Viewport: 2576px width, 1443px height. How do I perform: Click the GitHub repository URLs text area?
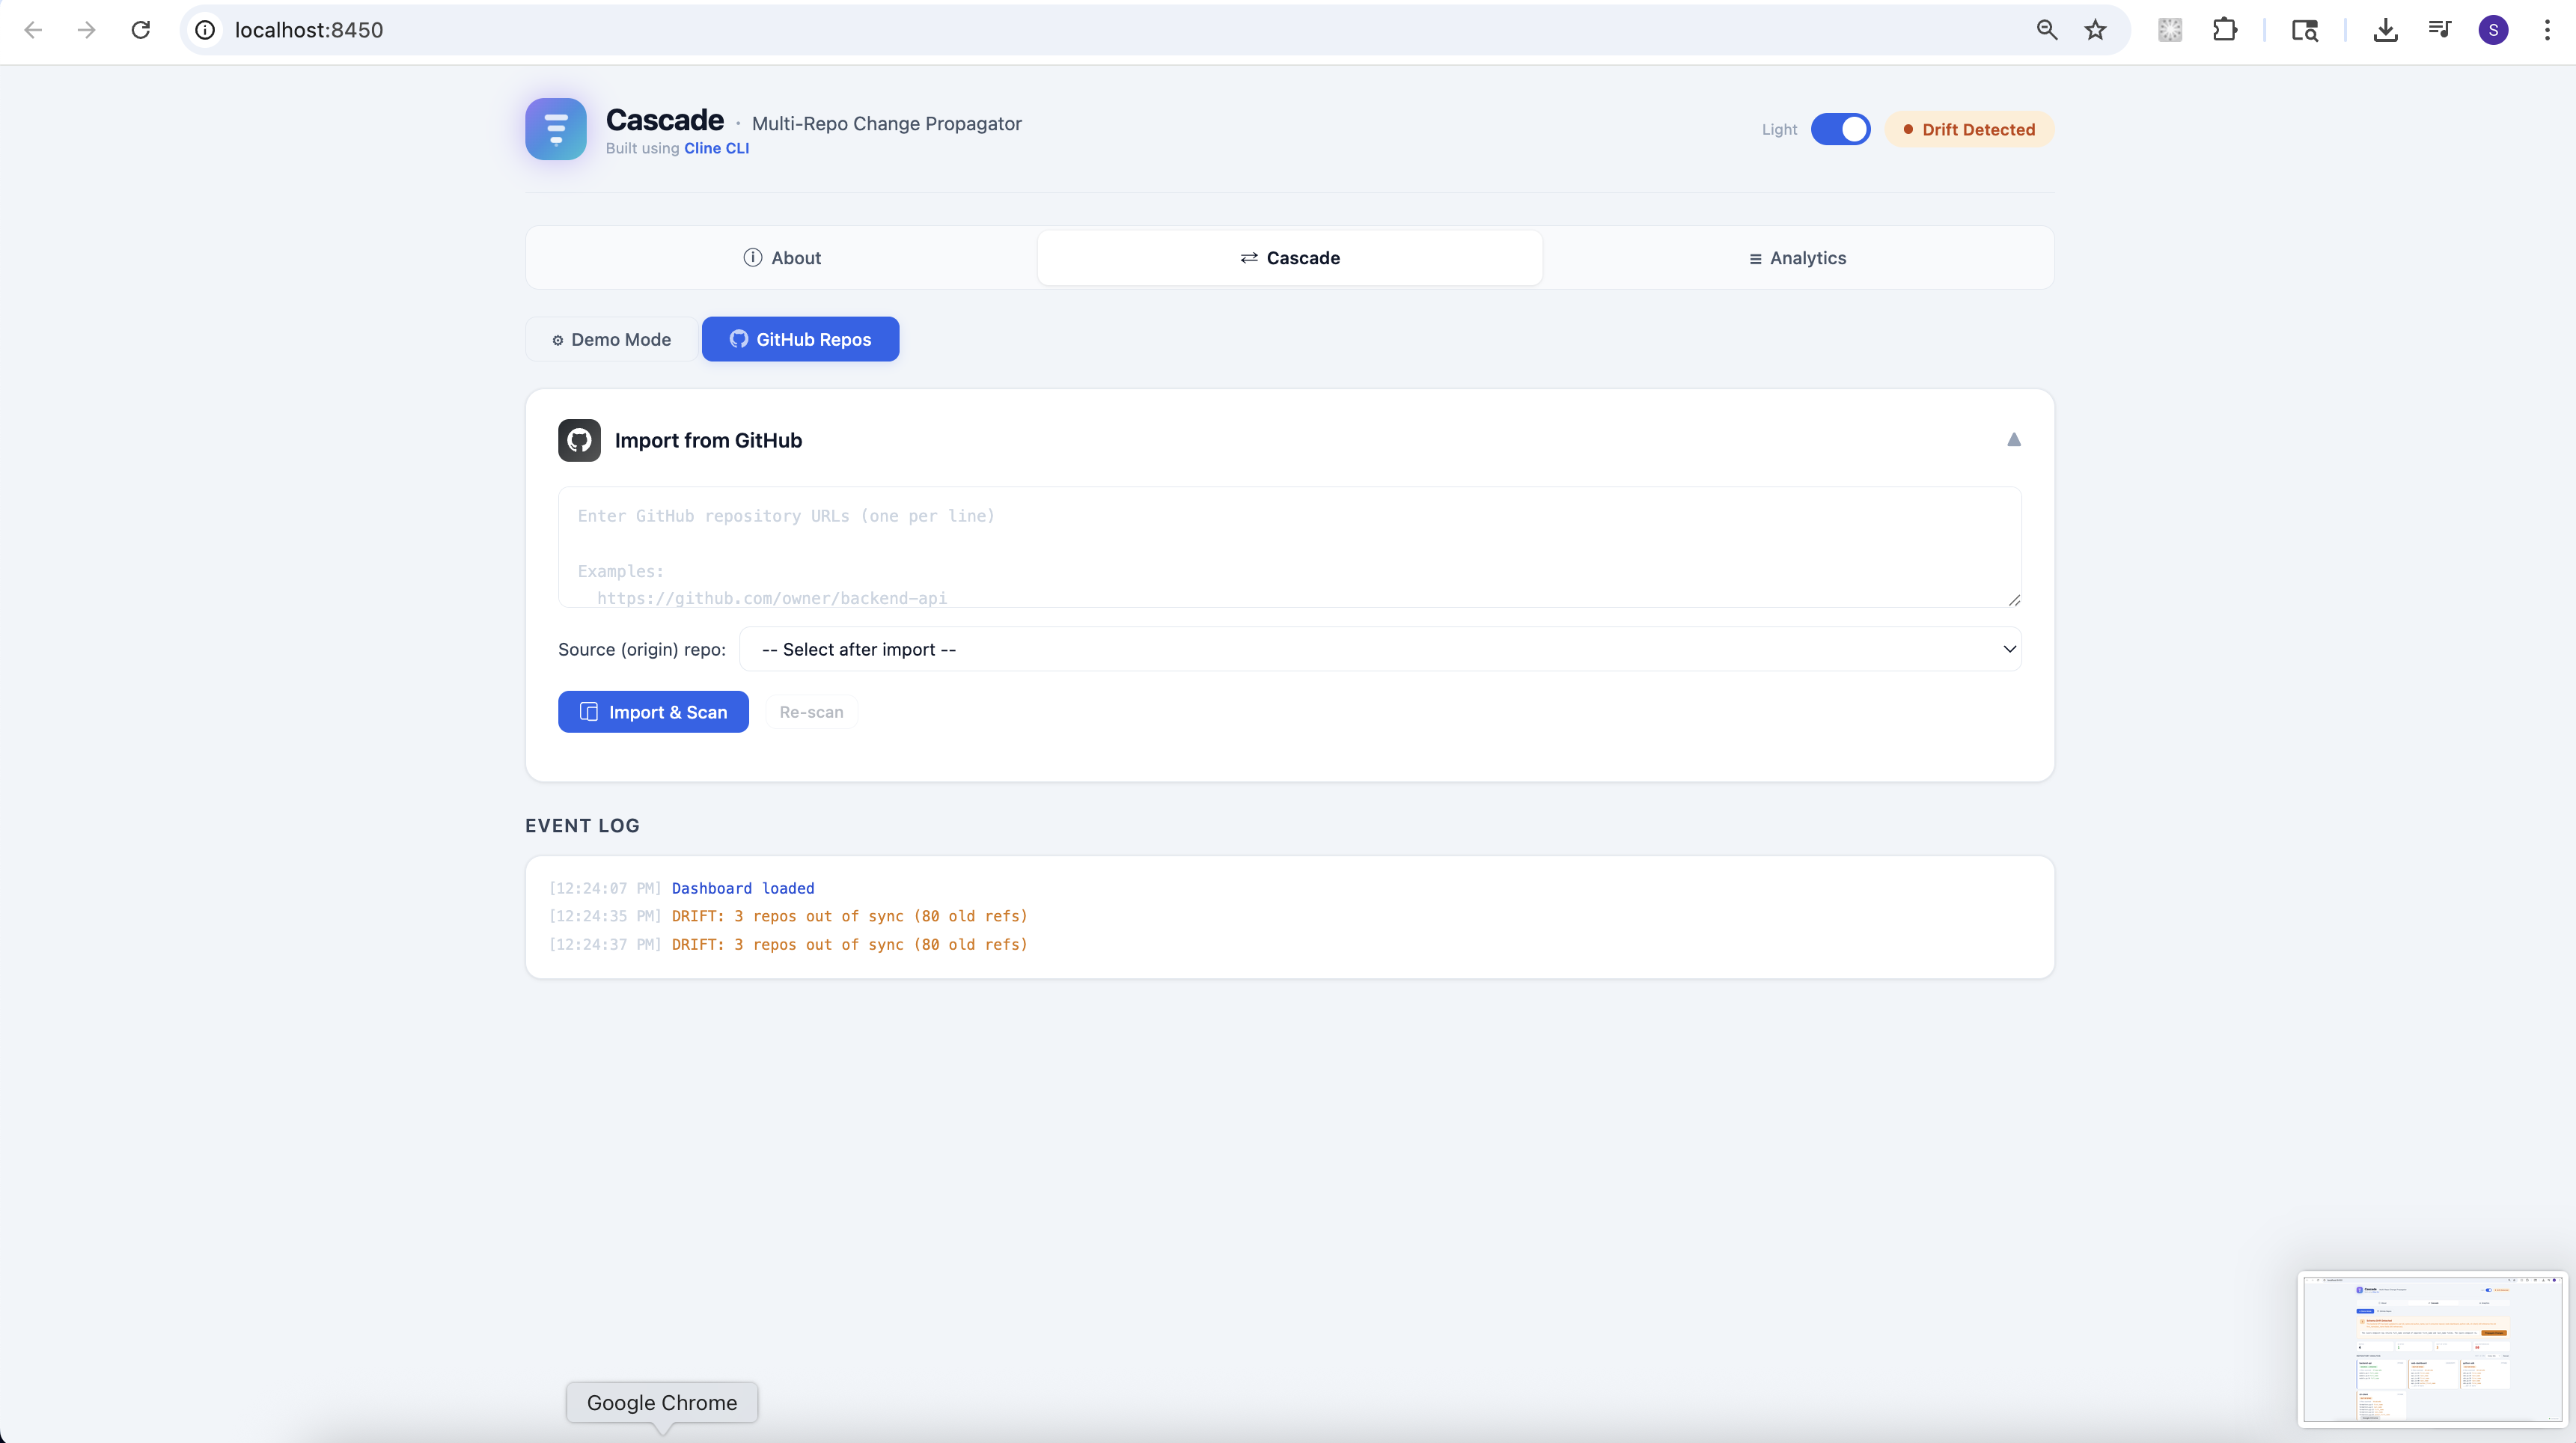[x=1289, y=547]
